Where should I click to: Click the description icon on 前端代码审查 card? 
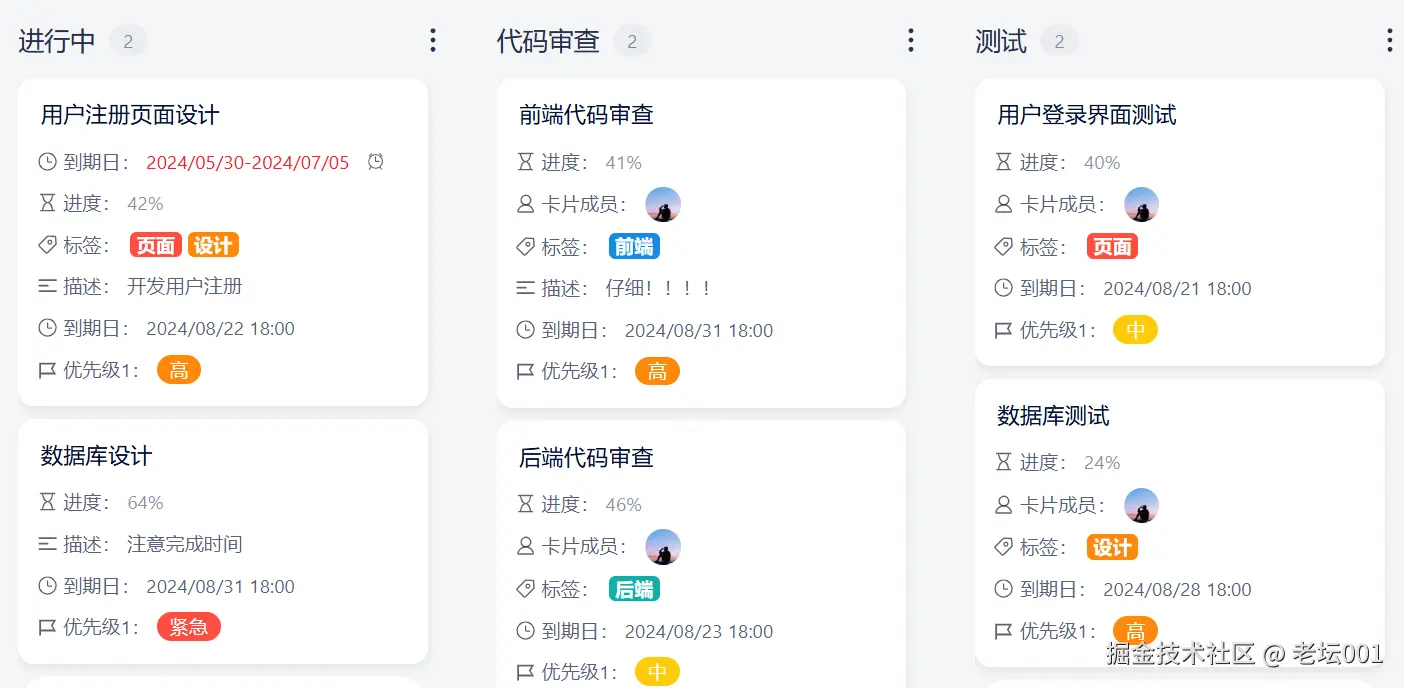click(524, 286)
